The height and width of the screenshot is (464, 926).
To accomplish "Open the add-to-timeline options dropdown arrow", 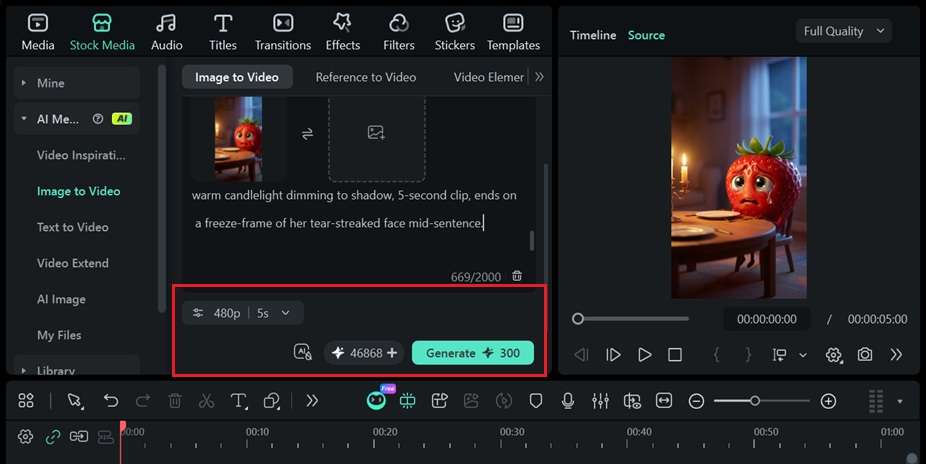I will pyautogui.click(x=803, y=355).
